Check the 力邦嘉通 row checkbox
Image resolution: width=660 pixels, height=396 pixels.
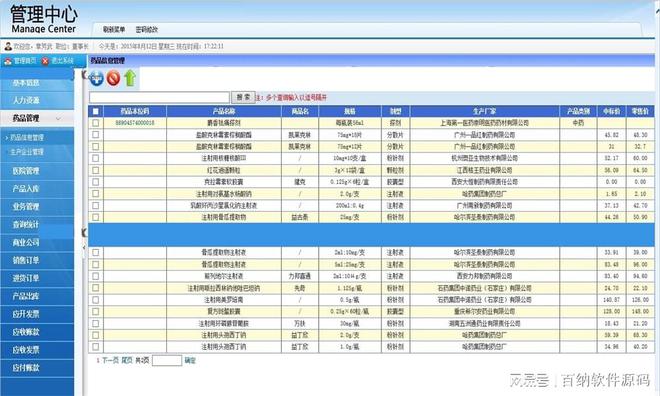point(96,276)
